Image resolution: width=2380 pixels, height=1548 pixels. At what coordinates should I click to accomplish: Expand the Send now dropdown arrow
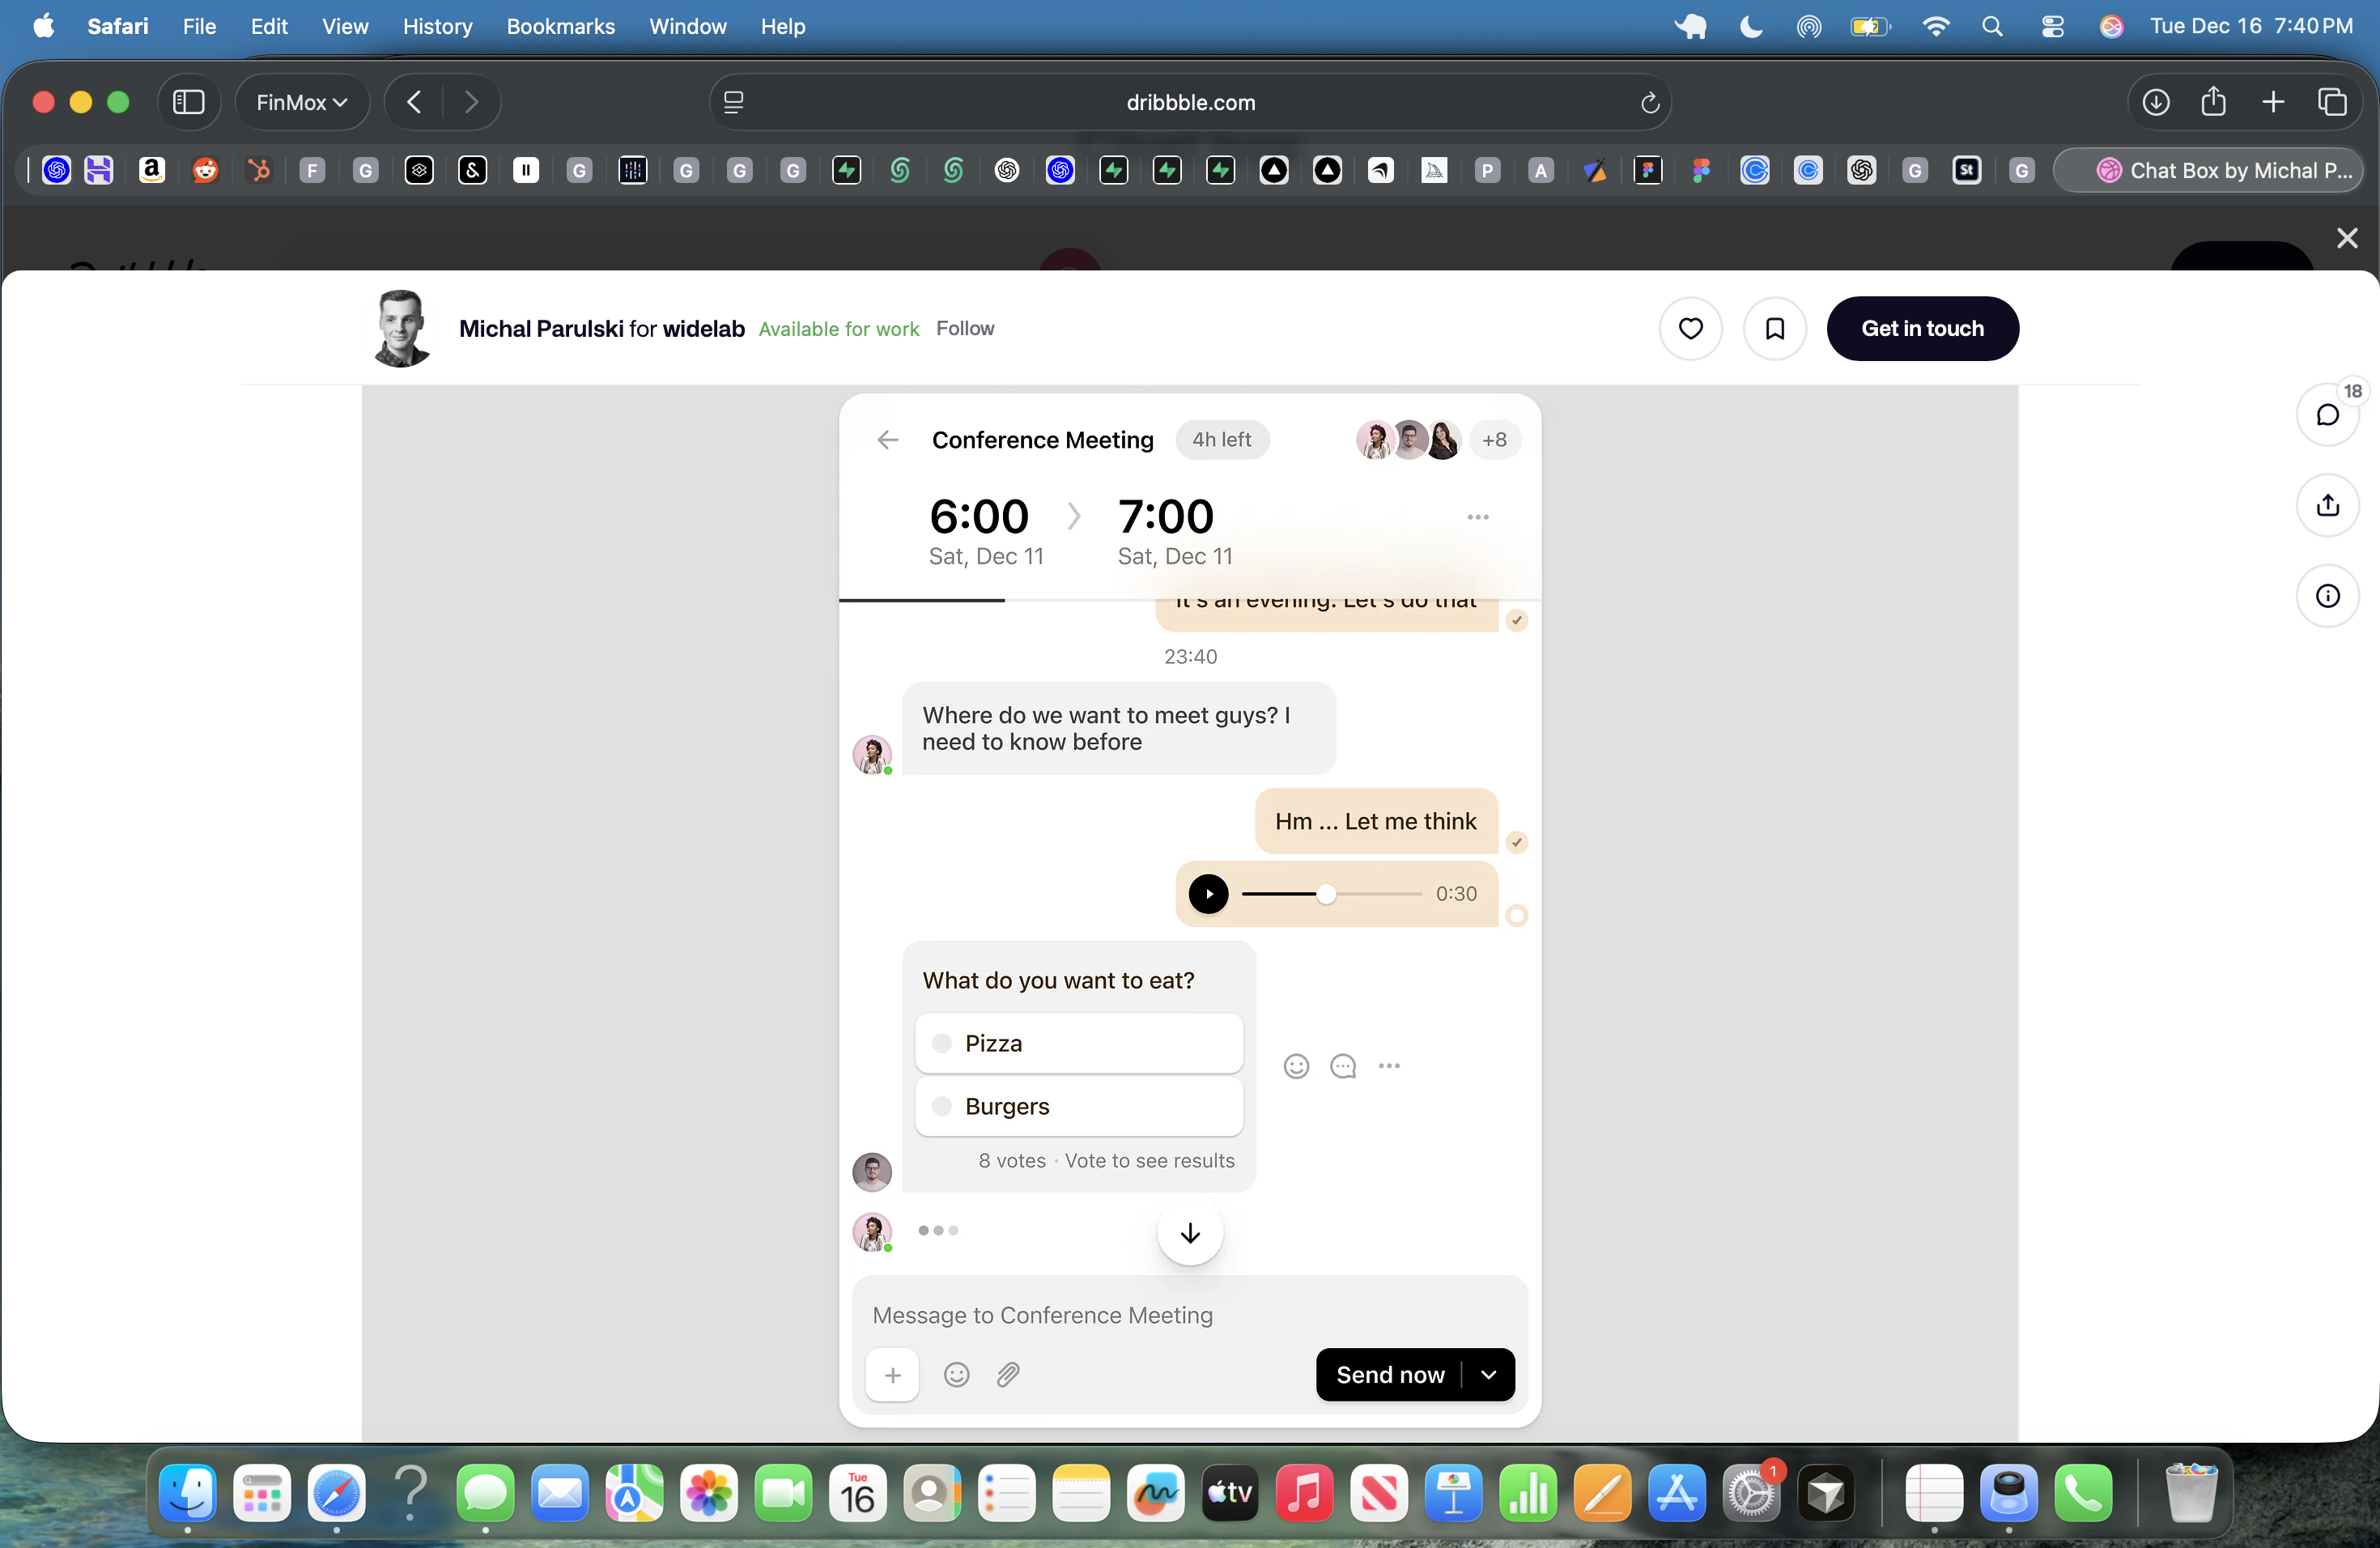[x=1488, y=1374]
